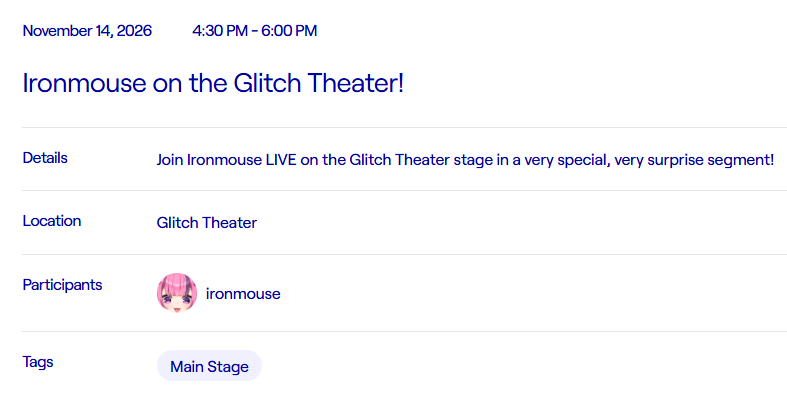This screenshot has height=401, width=787.
Task: Click "surprise segment!" at the end of the description
Action: click(711, 160)
